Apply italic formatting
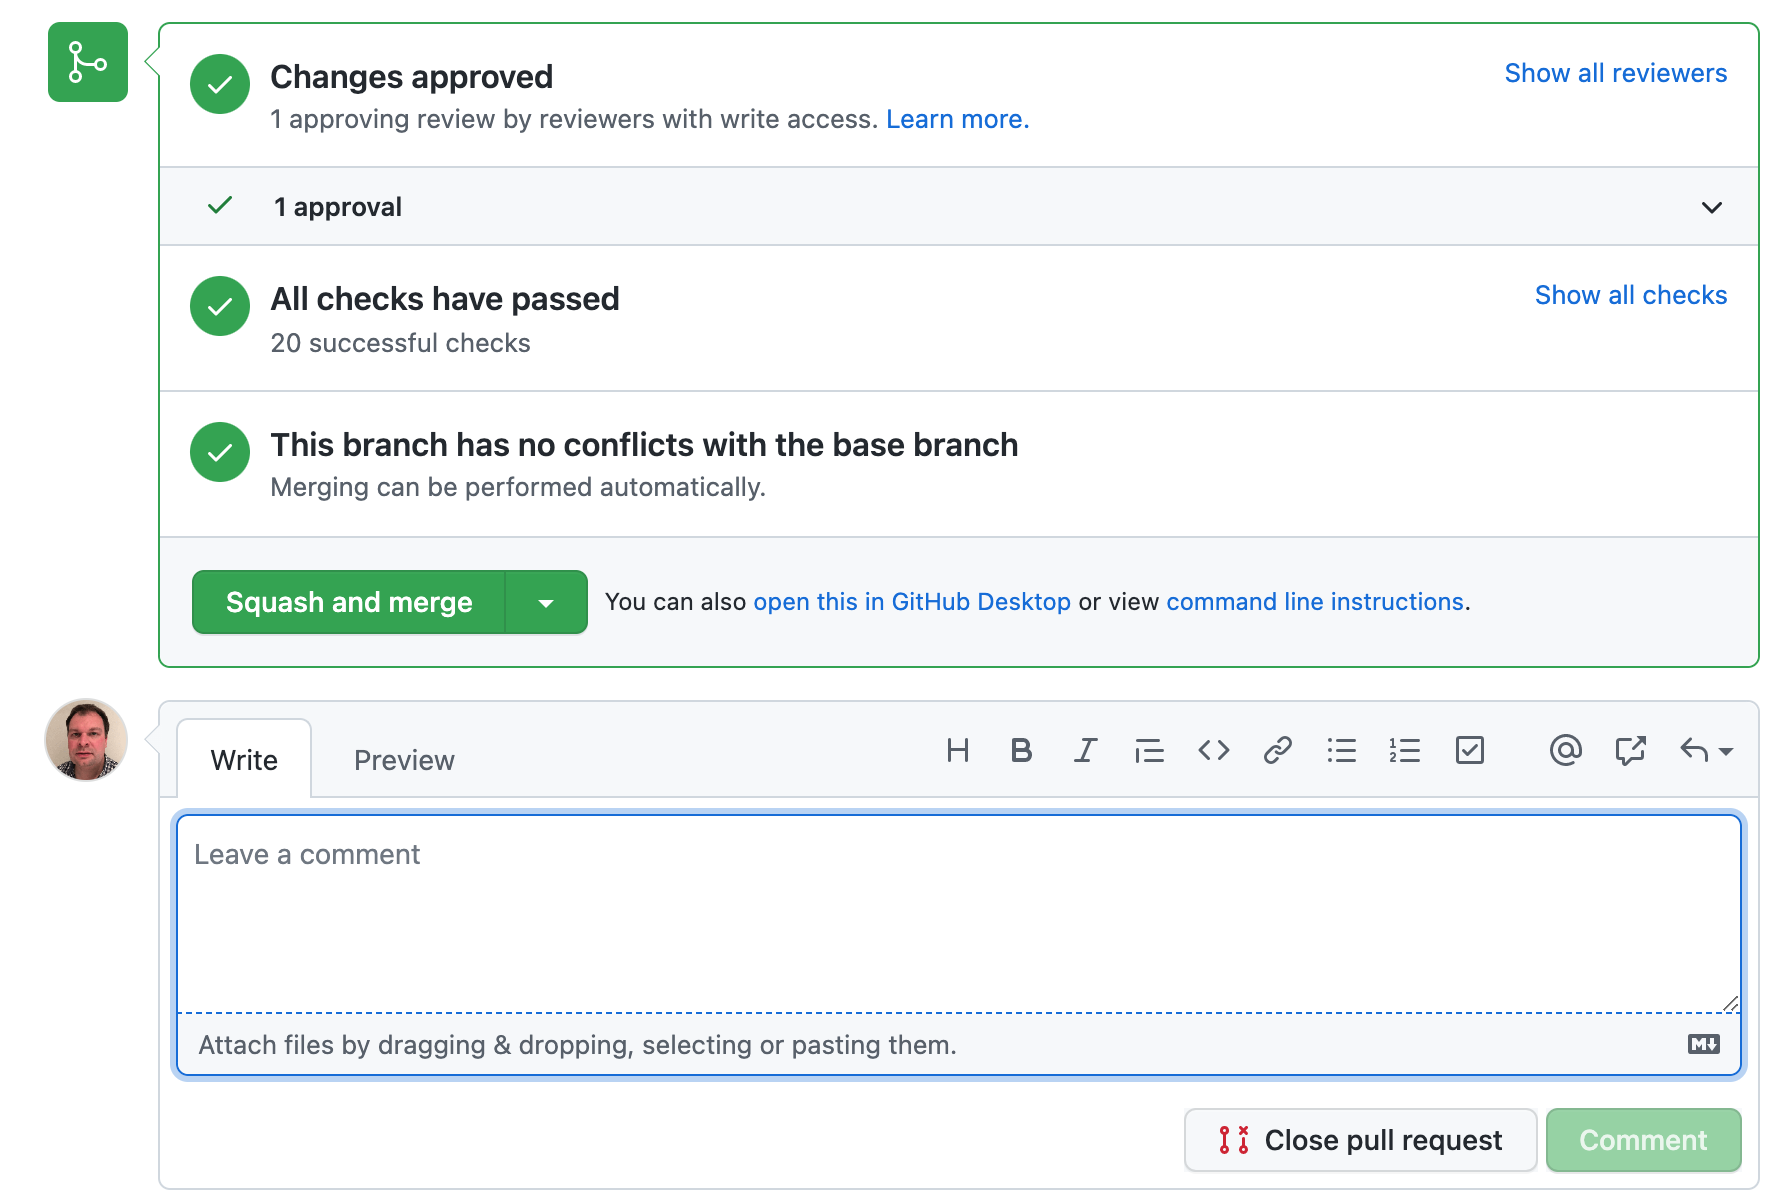The width and height of the screenshot is (1774, 1202). pos(1085,750)
